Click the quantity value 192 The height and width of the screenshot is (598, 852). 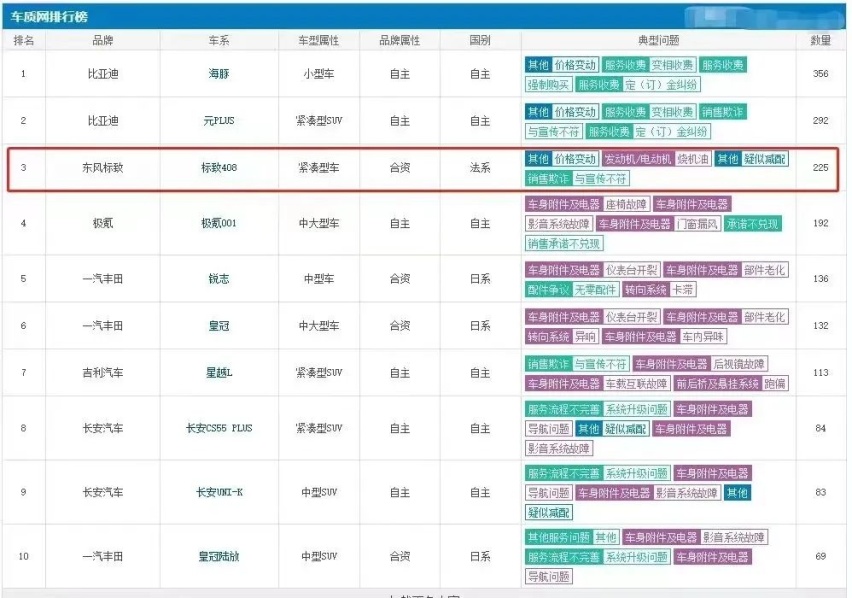[x=820, y=223]
